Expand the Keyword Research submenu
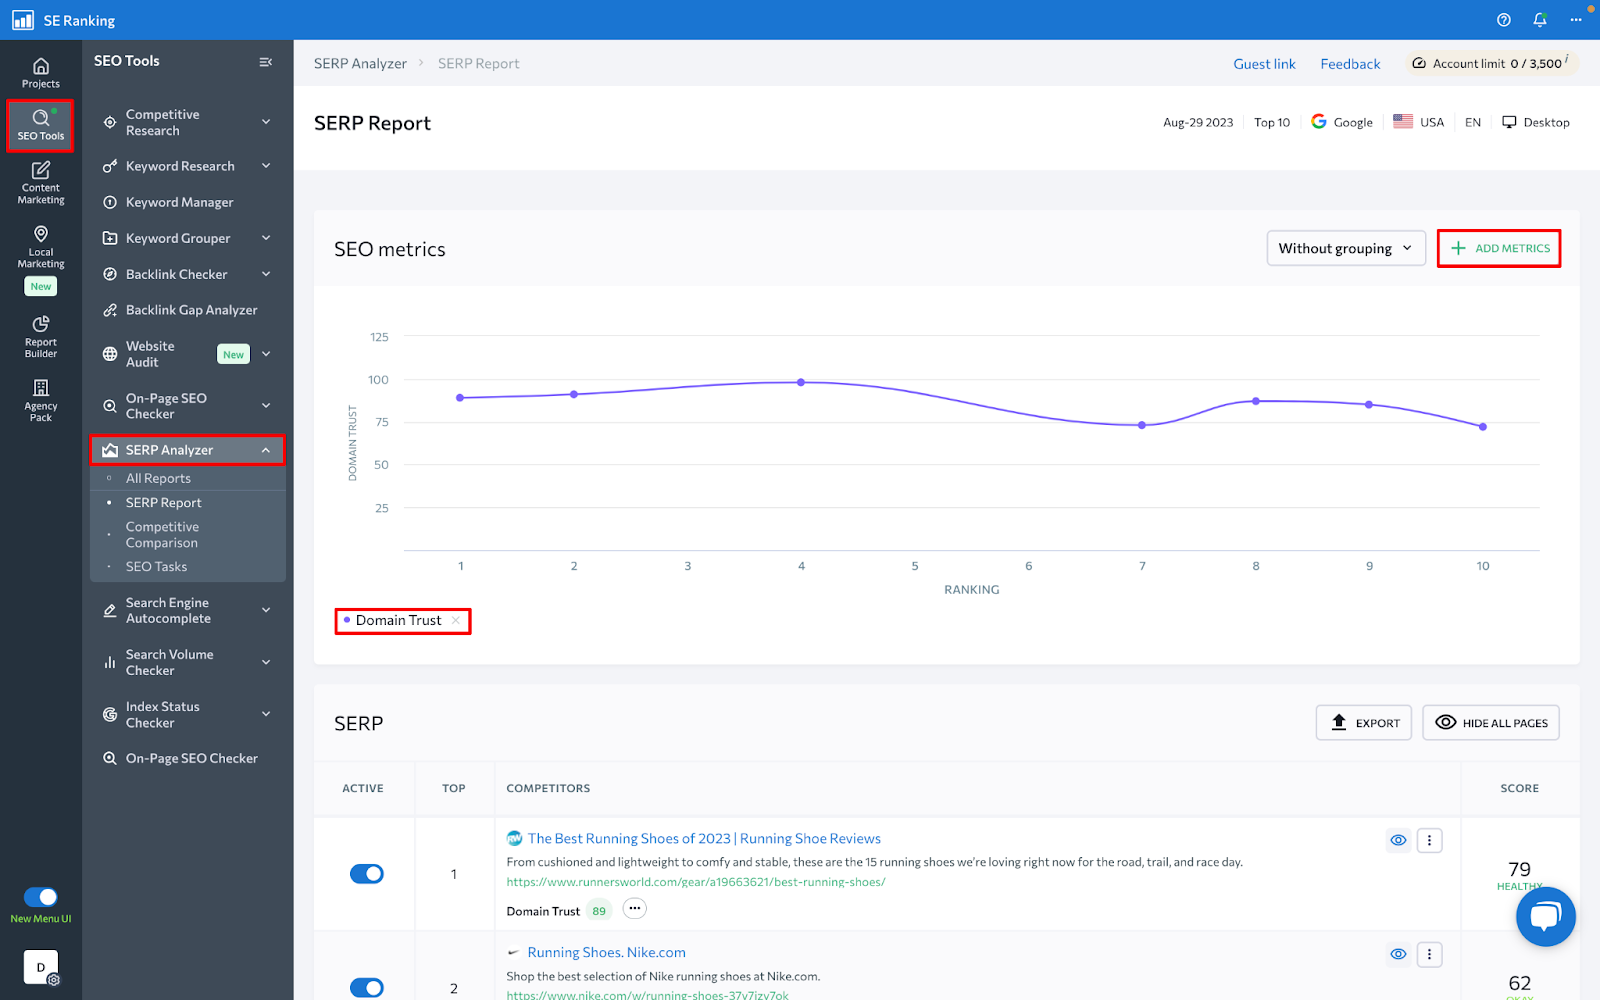 point(266,166)
